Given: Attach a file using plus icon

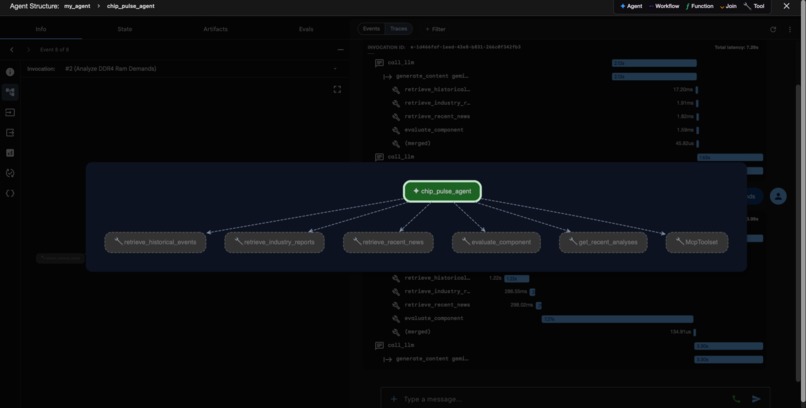Looking at the screenshot, I should tap(394, 399).
